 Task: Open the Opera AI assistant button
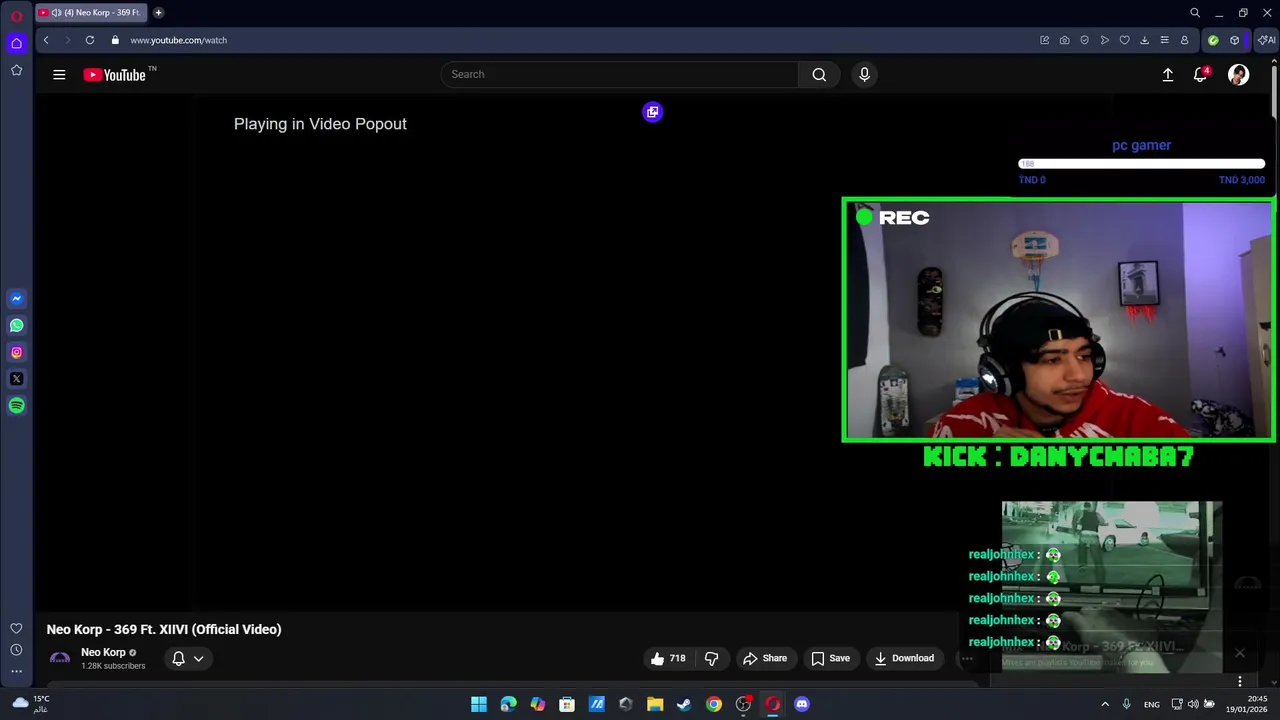[x=1267, y=40]
